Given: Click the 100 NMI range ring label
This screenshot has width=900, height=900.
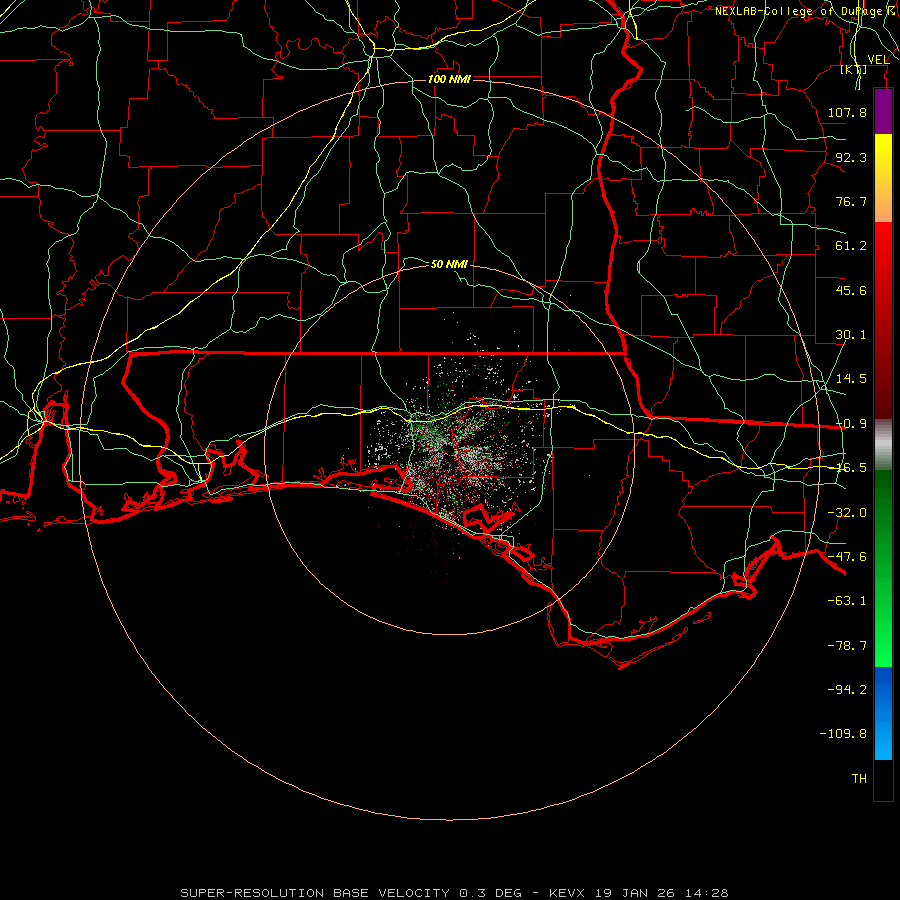Looking at the screenshot, I should tap(449, 79).
